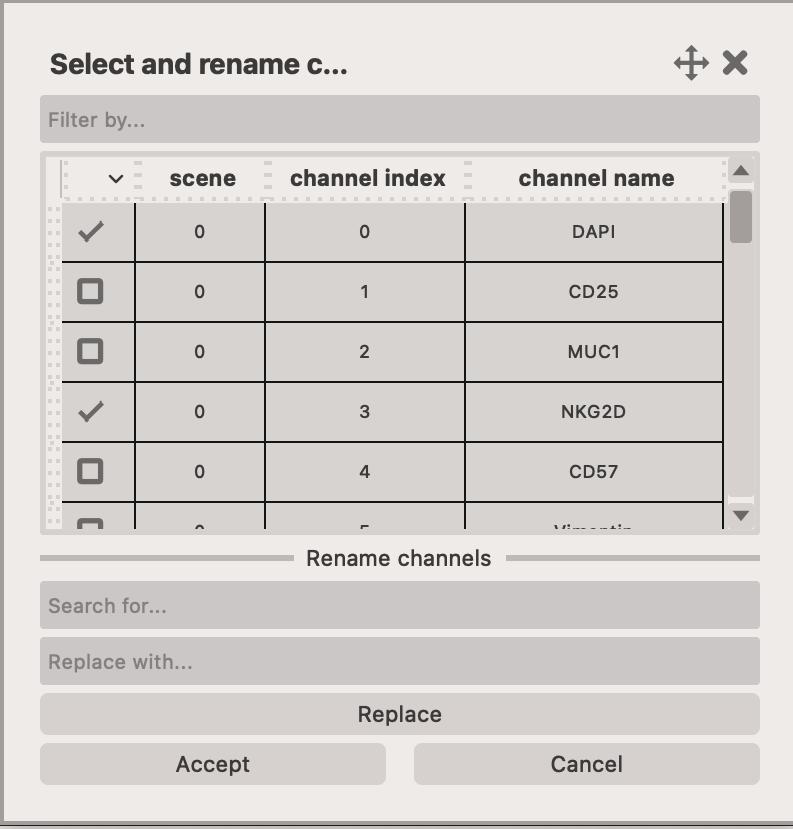Select the scene column header

(x=201, y=178)
